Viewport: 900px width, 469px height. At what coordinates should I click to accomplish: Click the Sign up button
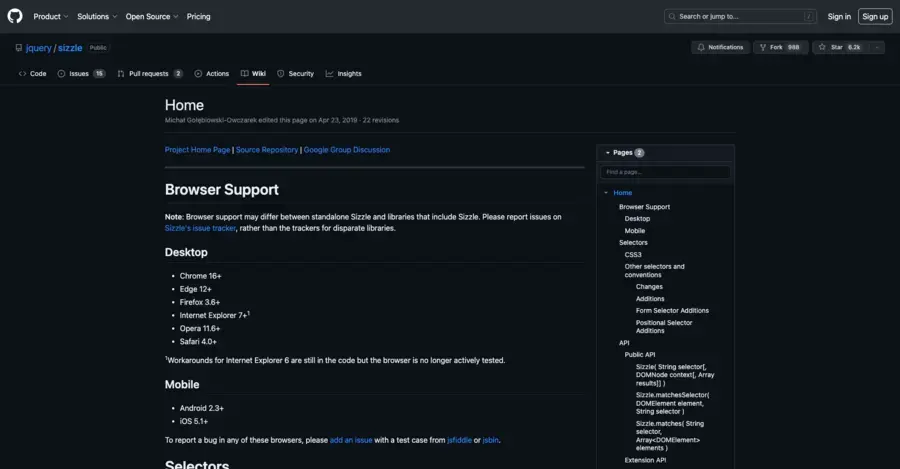tap(875, 17)
